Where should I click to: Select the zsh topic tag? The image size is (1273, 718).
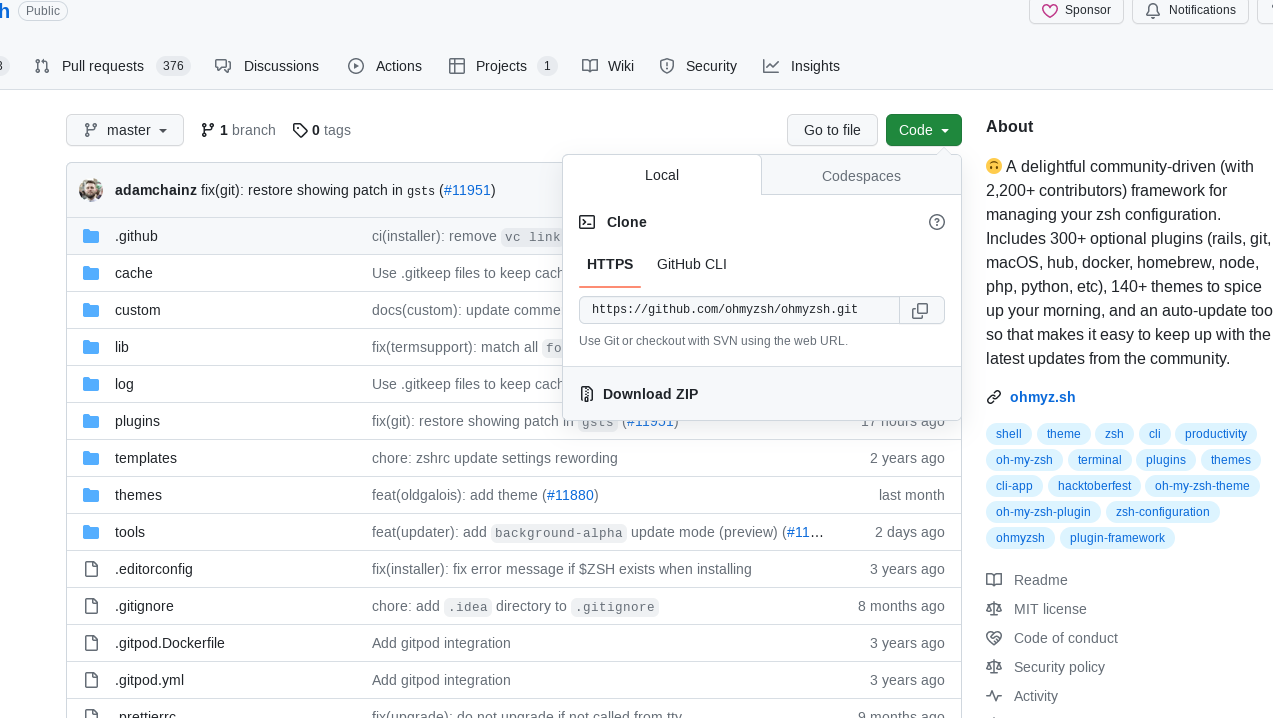click(1114, 434)
